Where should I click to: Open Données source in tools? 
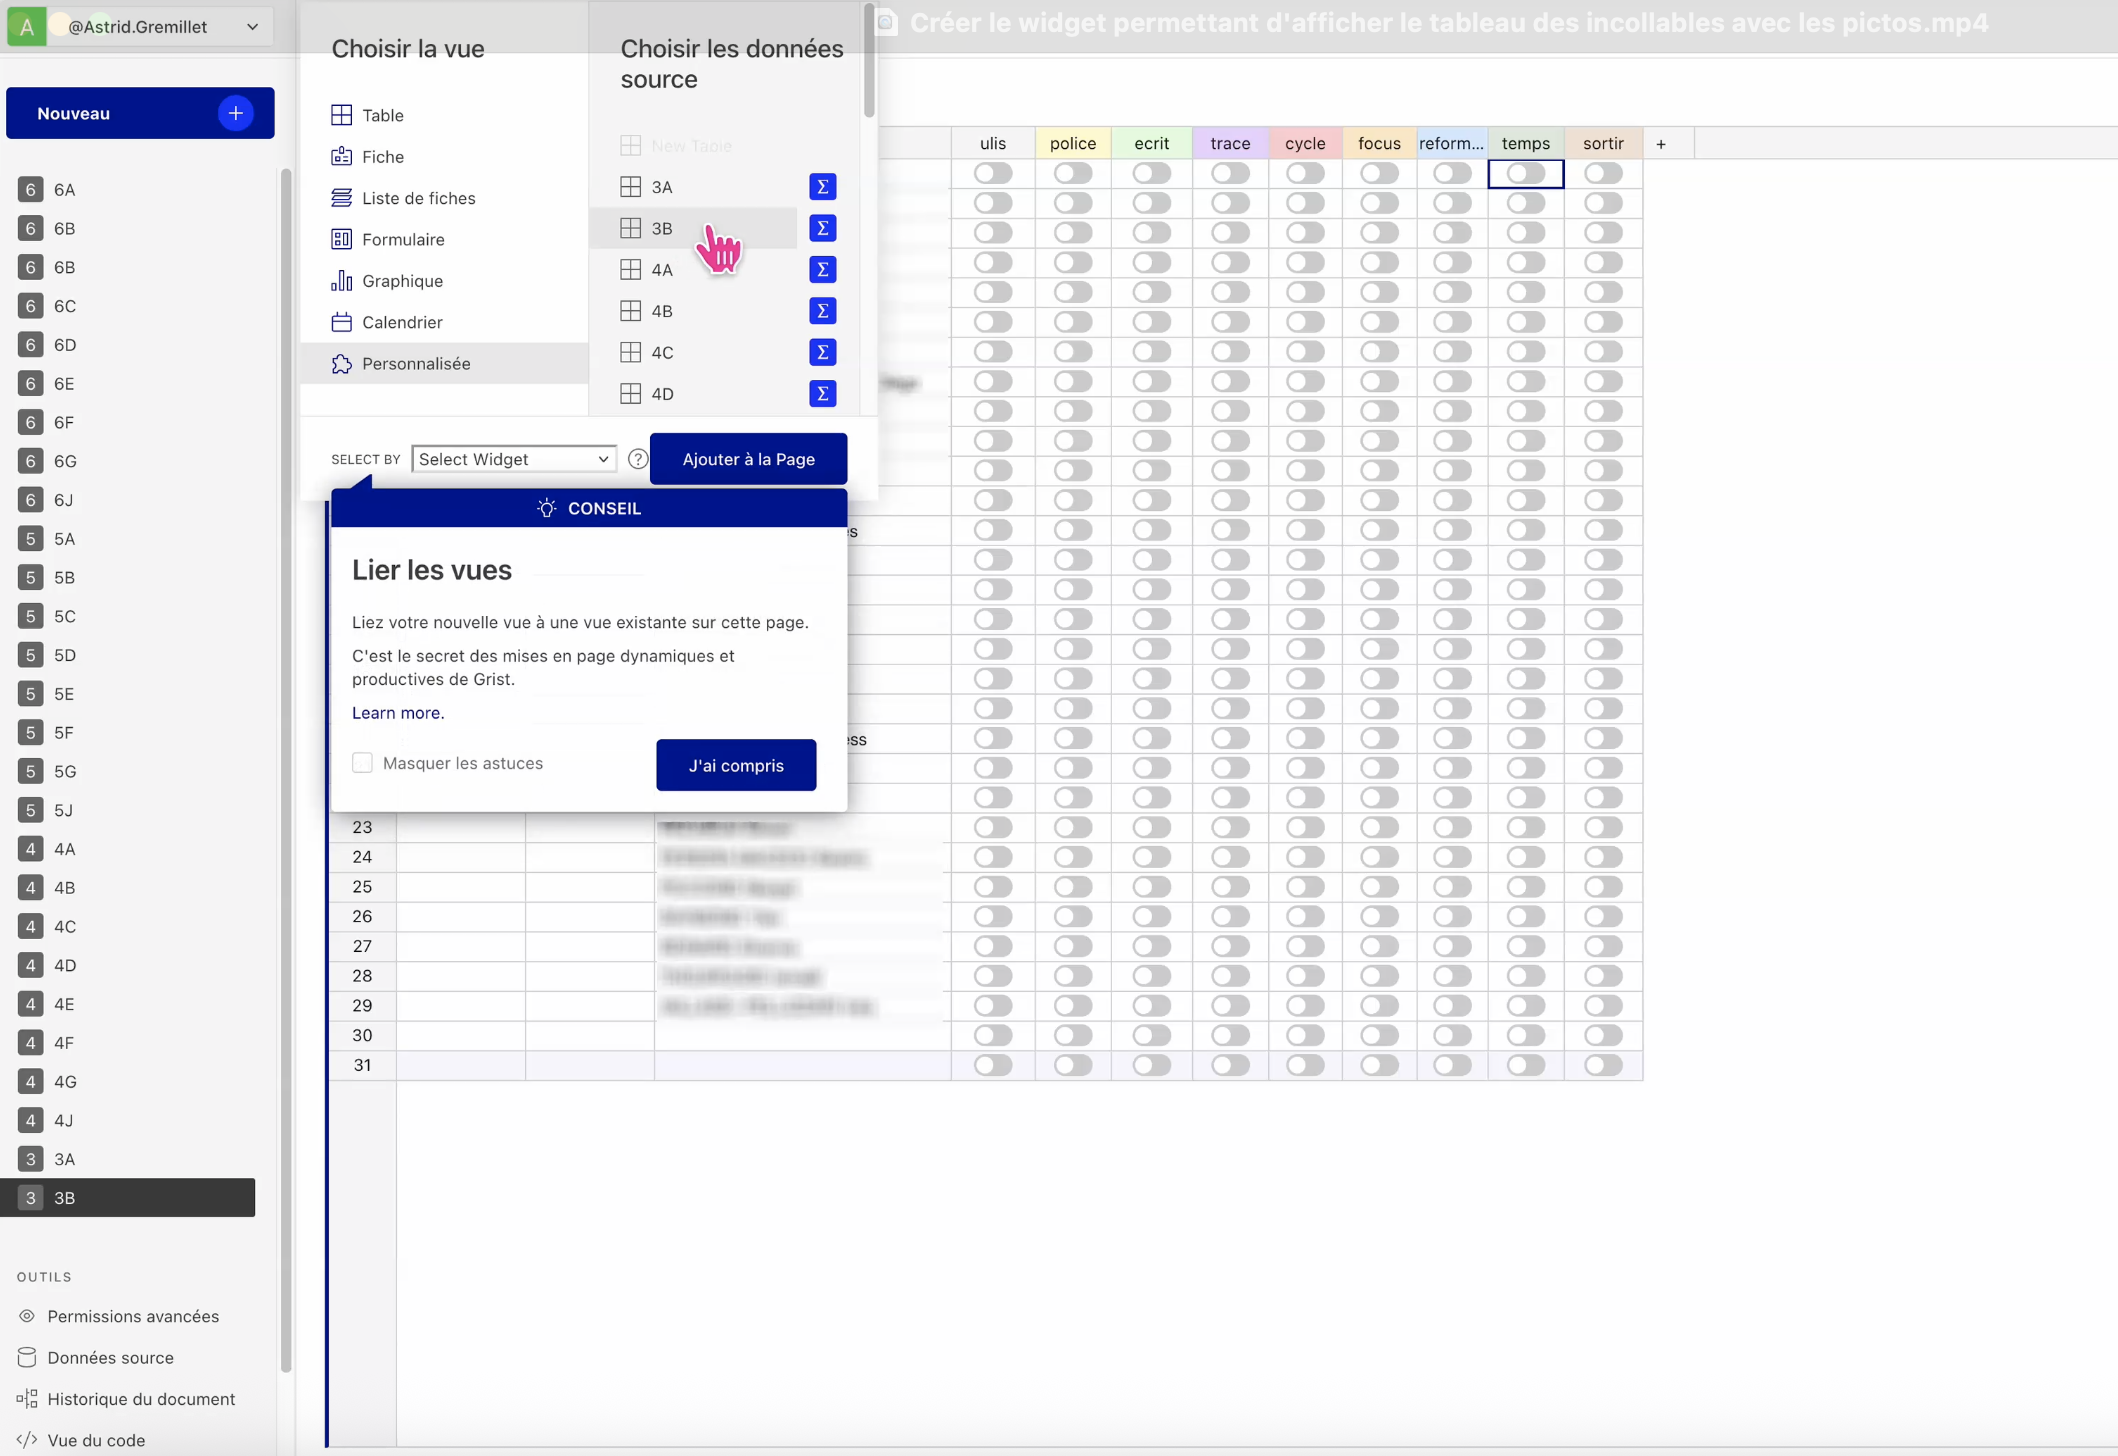pos(110,1357)
